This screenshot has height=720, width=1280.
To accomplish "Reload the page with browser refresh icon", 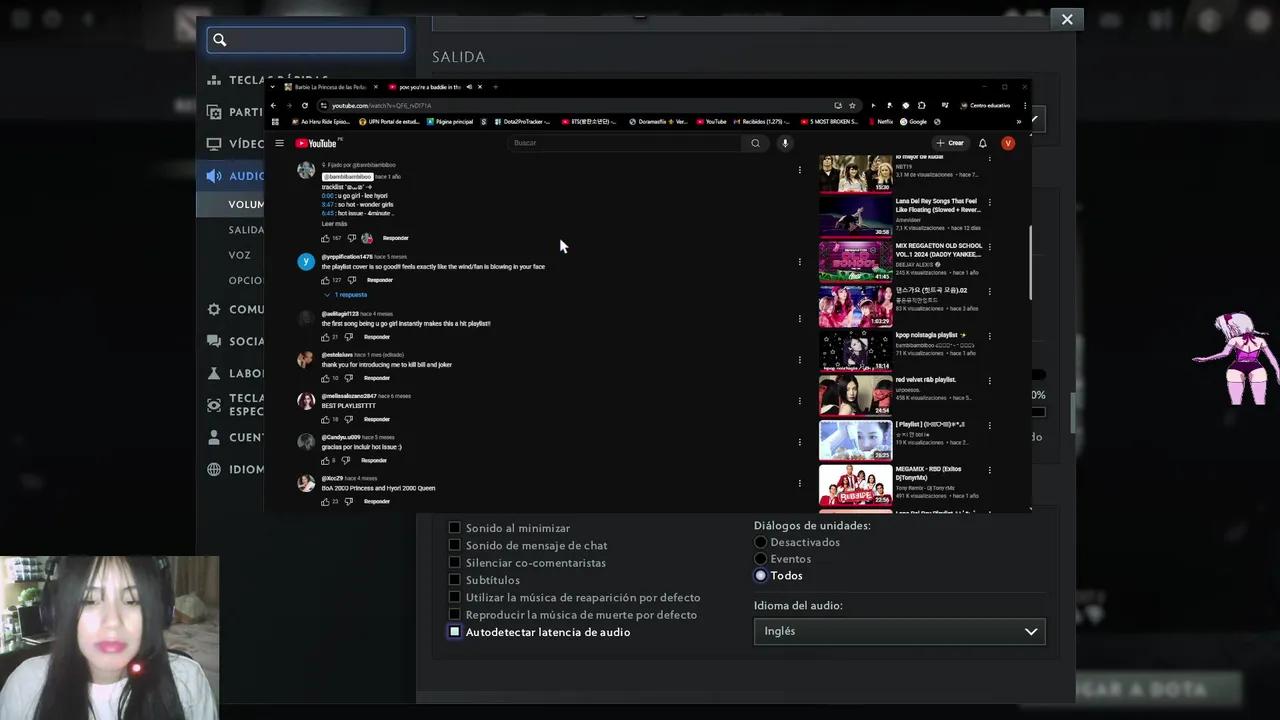I will (305, 105).
